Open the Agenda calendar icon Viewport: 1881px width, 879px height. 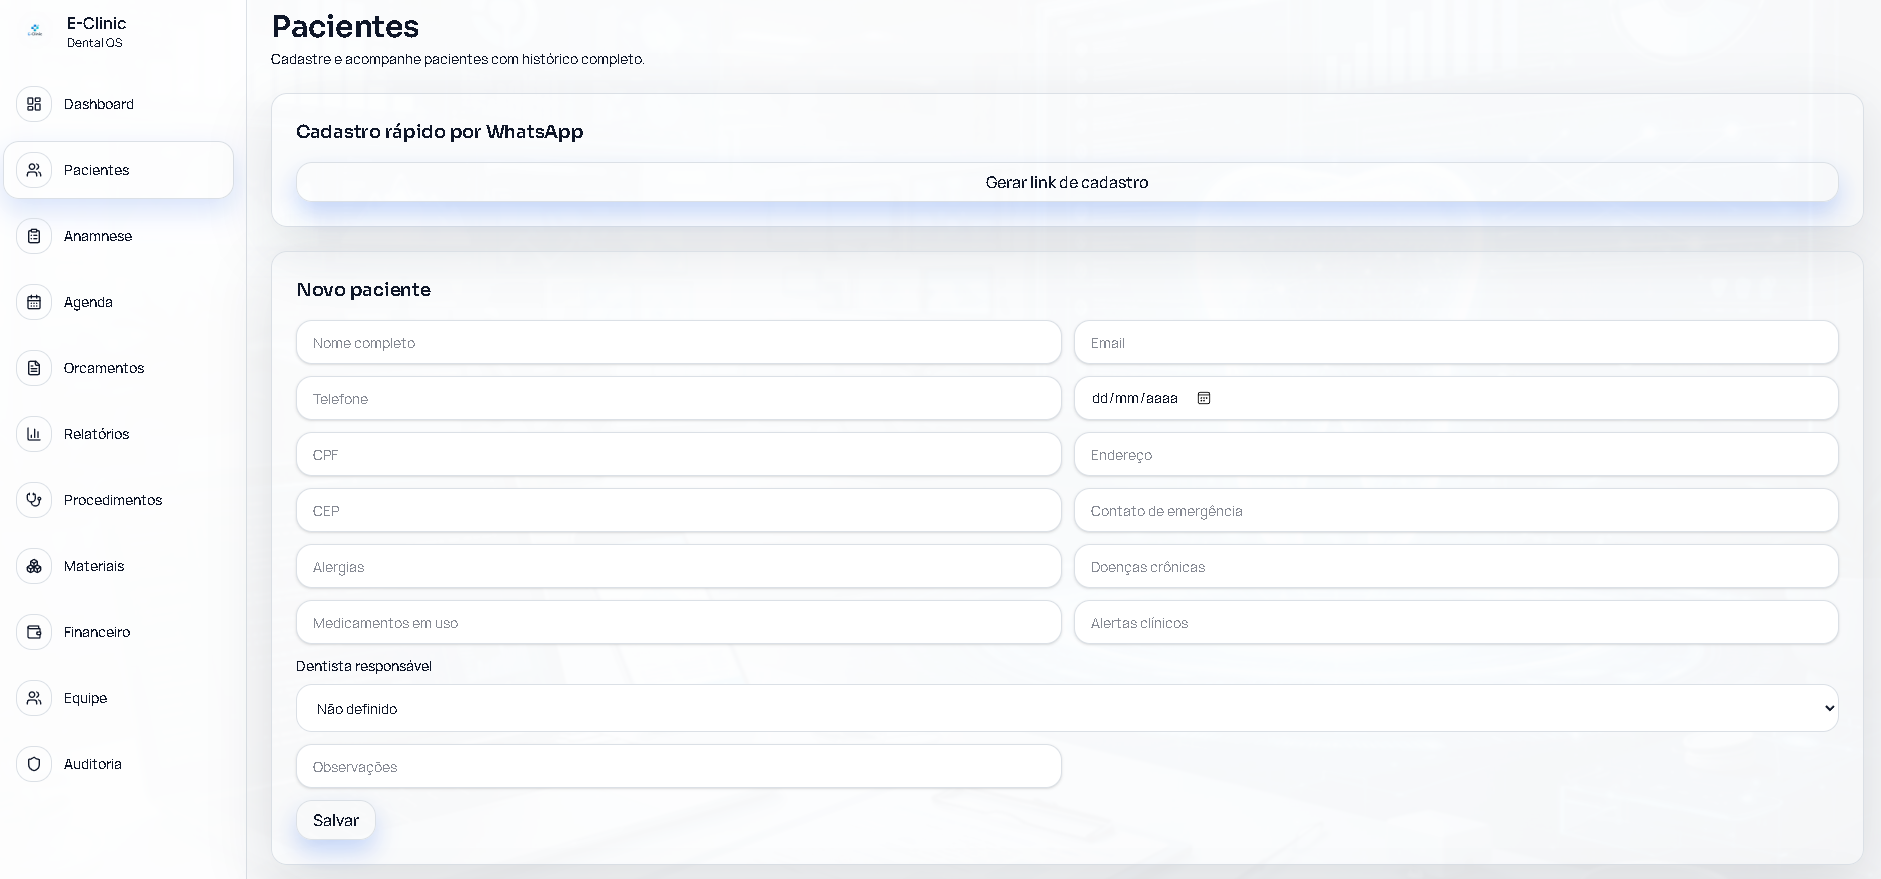click(34, 302)
